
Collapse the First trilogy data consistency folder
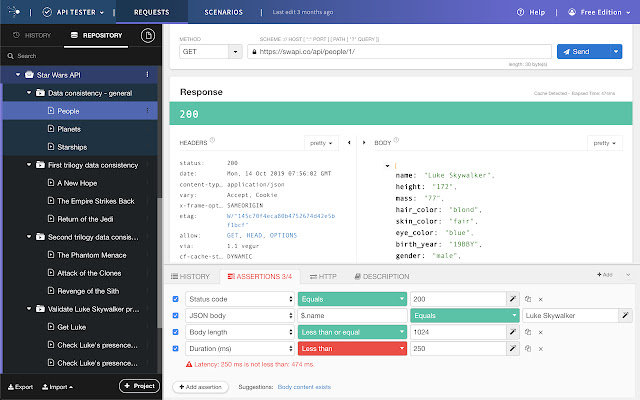click(x=29, y=165)
